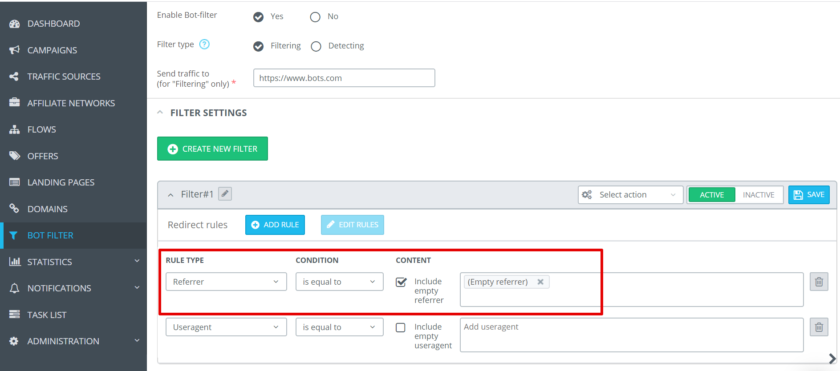Click the Filter type help question icon
Image resolution: width=840 pixels, height=371 pixels.
(204, 44)
